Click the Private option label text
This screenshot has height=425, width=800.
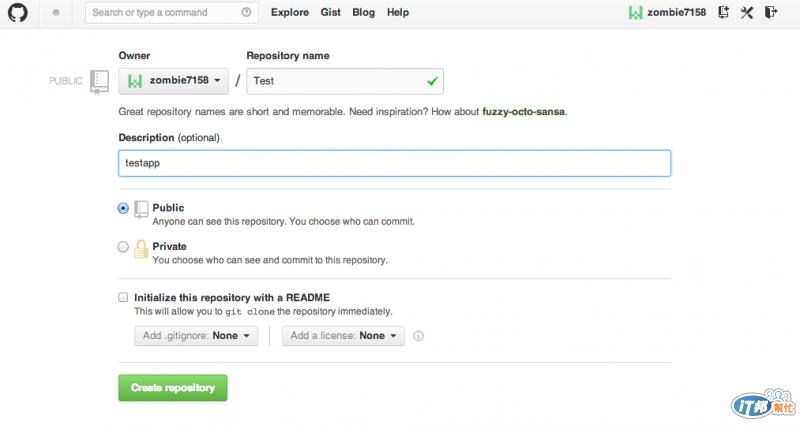pyautogui.click(x=169, y=246)
